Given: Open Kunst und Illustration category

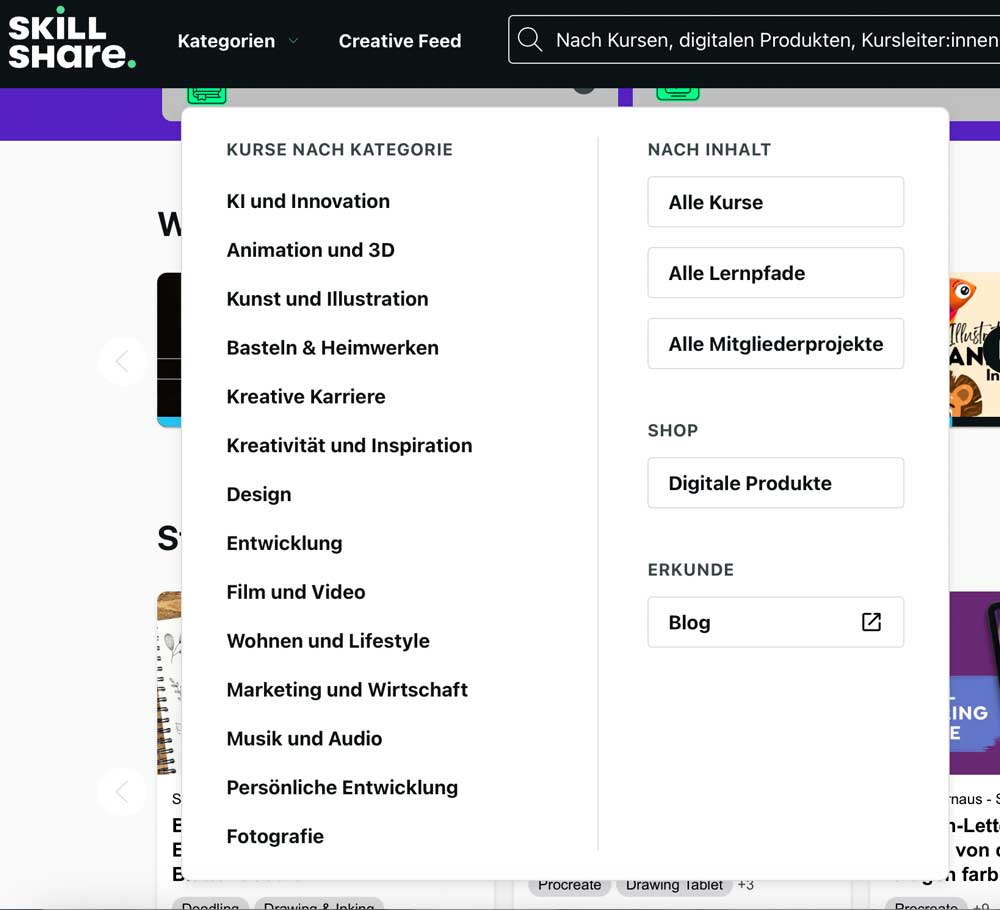Looking at the screenshot, I should [x=327, y=298].
